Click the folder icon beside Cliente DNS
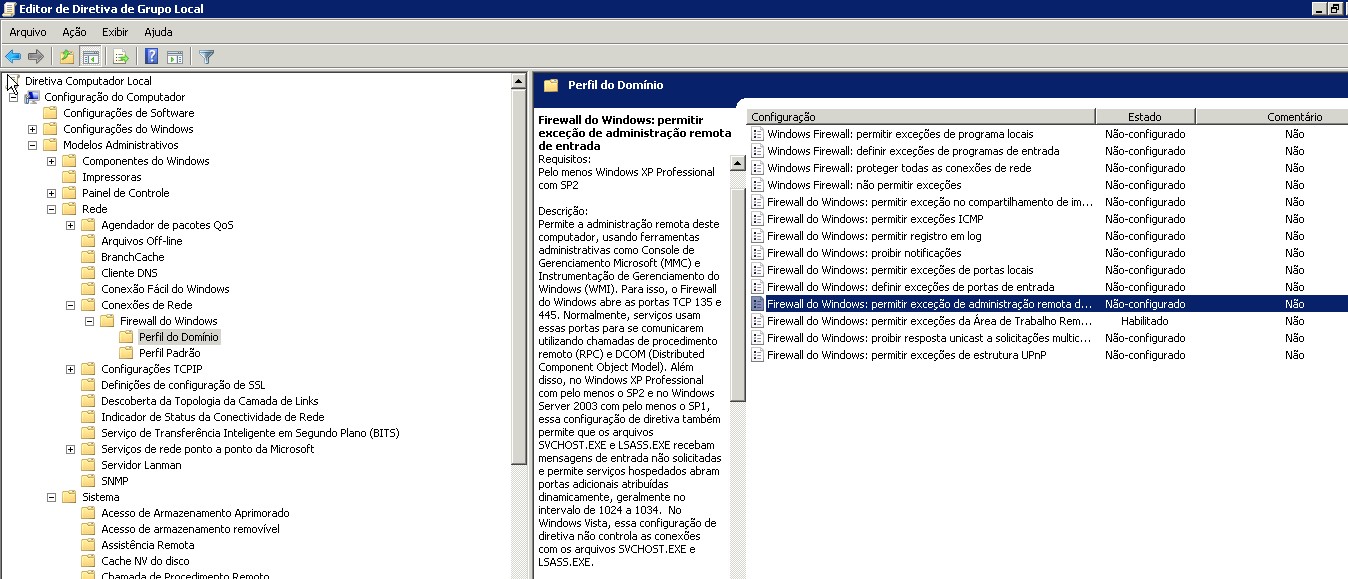The image size is (1348, 579). (89, 273)
